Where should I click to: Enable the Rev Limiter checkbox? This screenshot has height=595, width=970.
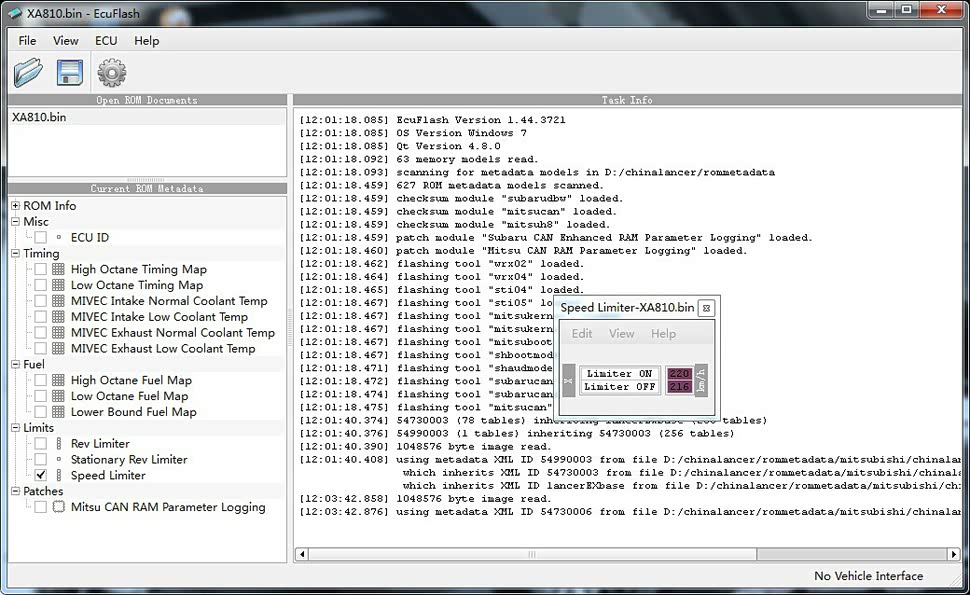tap(40, 444)
